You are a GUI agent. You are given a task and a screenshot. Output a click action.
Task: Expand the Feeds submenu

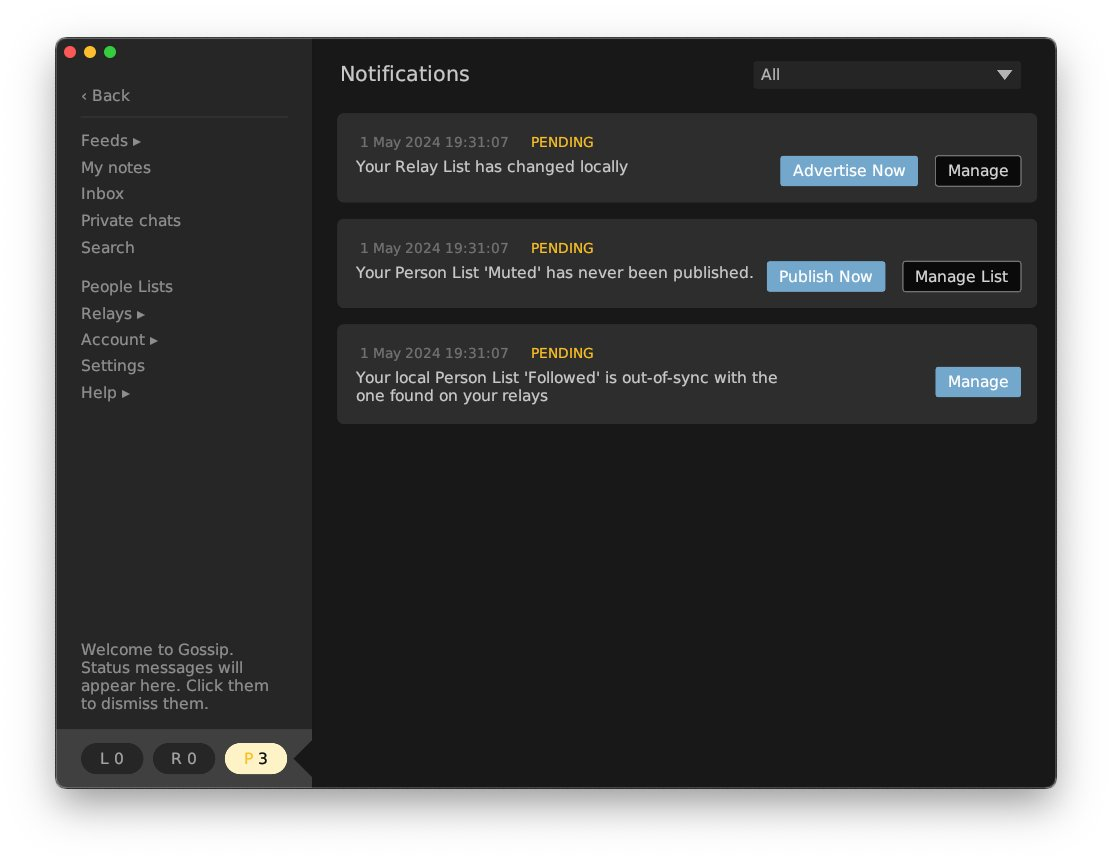111,140
